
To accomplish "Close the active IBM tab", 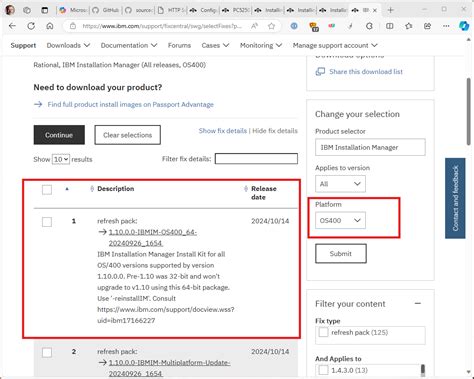I will (375, 10).
